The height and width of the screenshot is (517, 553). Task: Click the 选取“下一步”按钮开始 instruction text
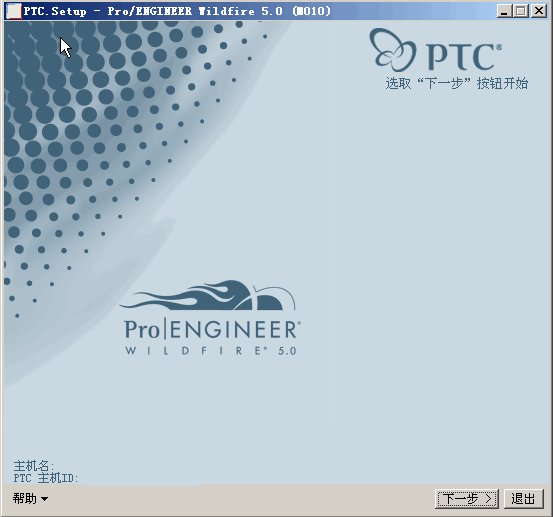click(x=456, y=84)
